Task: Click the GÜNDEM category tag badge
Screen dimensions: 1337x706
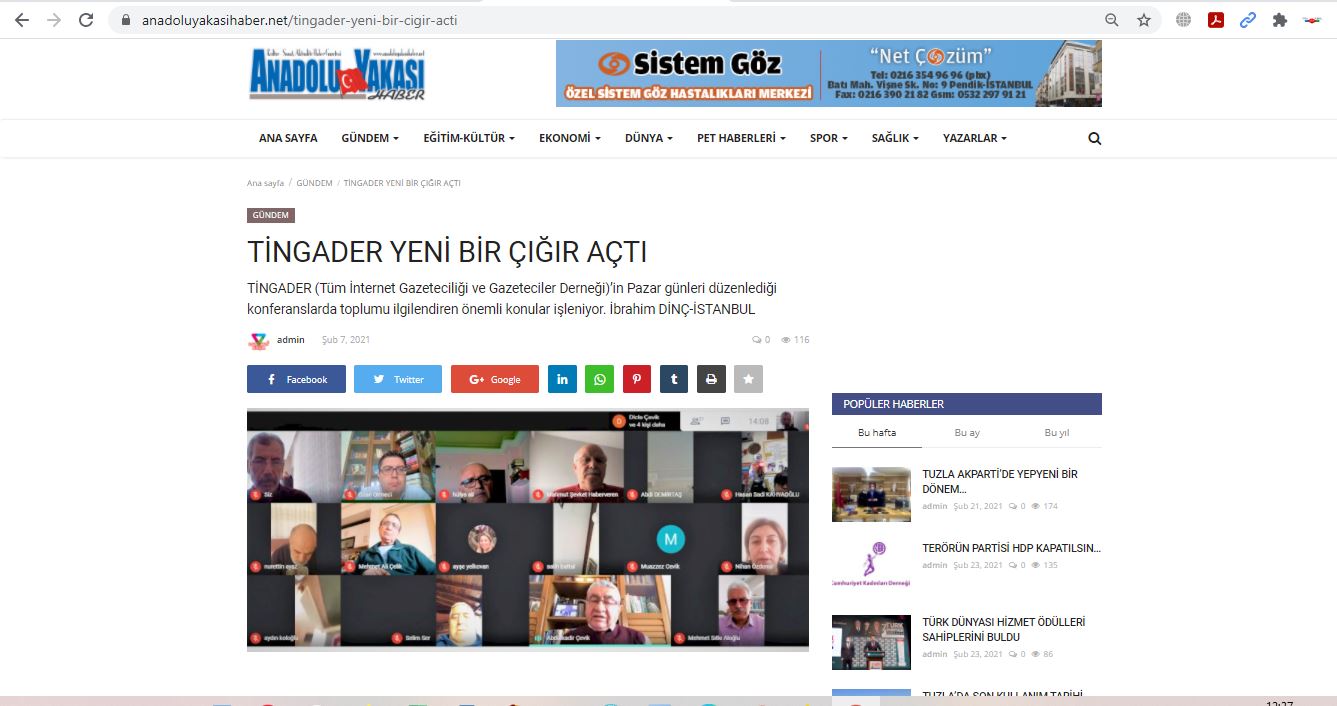Action: [271, 215]
